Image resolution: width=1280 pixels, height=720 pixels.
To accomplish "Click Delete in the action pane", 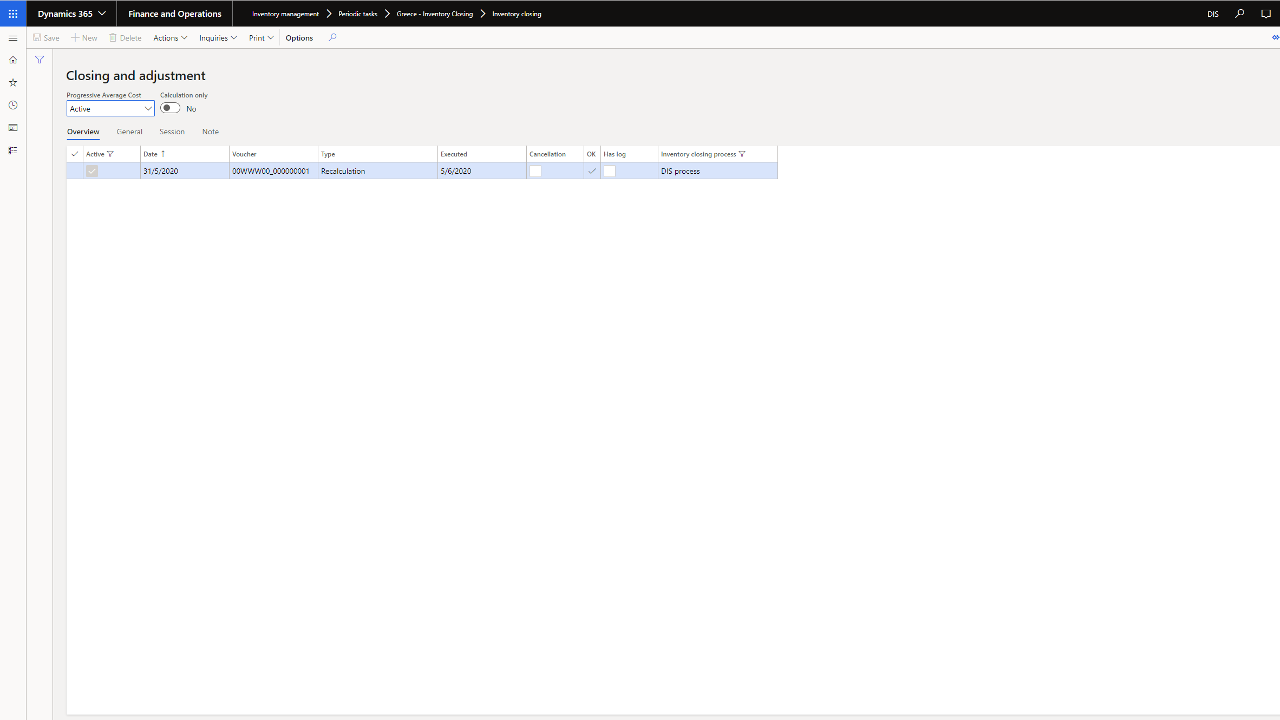I will (x=125, y=38).
